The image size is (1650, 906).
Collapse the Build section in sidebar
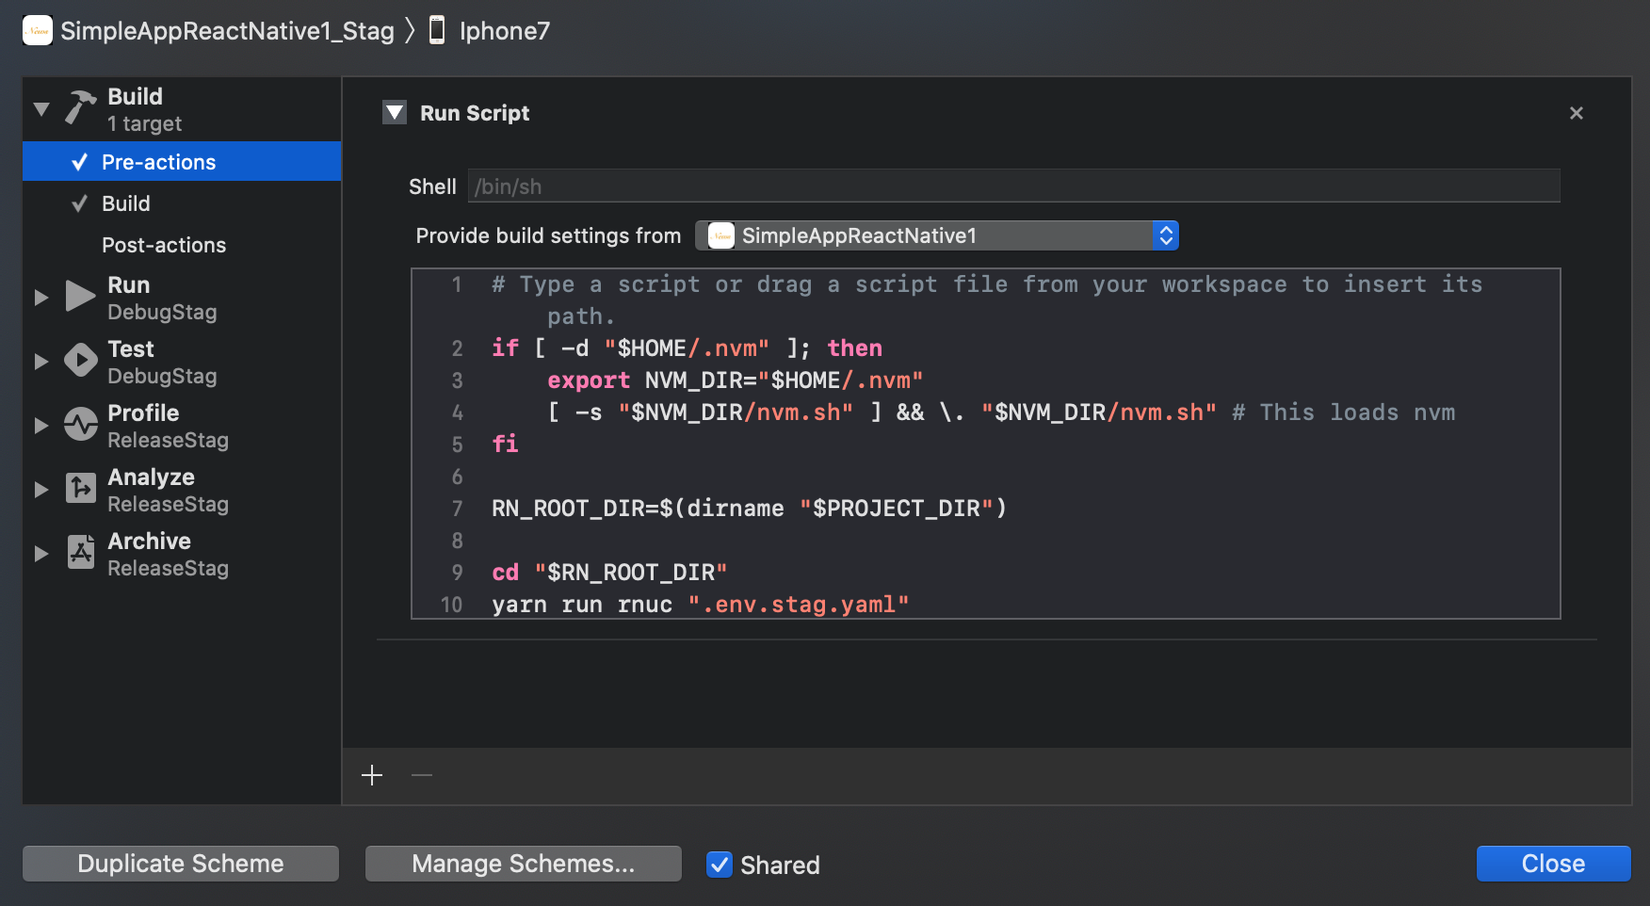(x=41, y=108)
